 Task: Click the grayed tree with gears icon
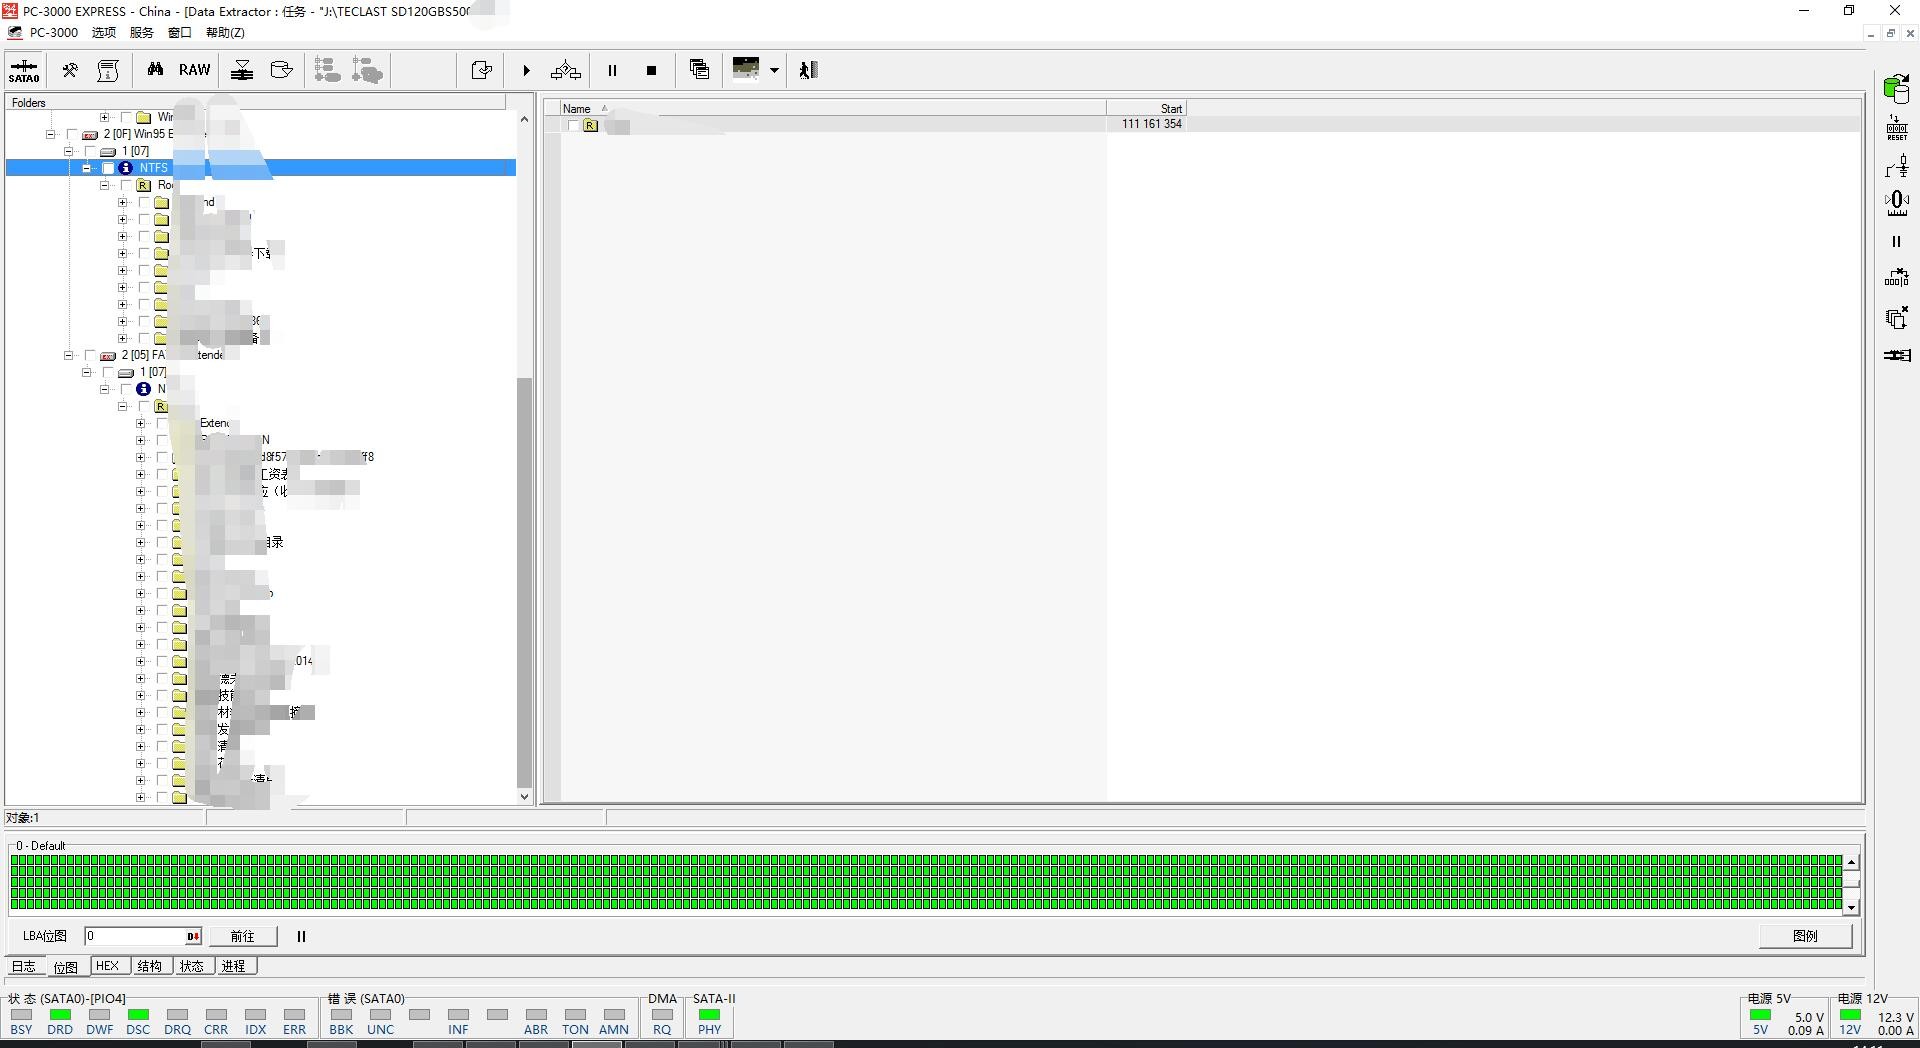coord(367,70)
